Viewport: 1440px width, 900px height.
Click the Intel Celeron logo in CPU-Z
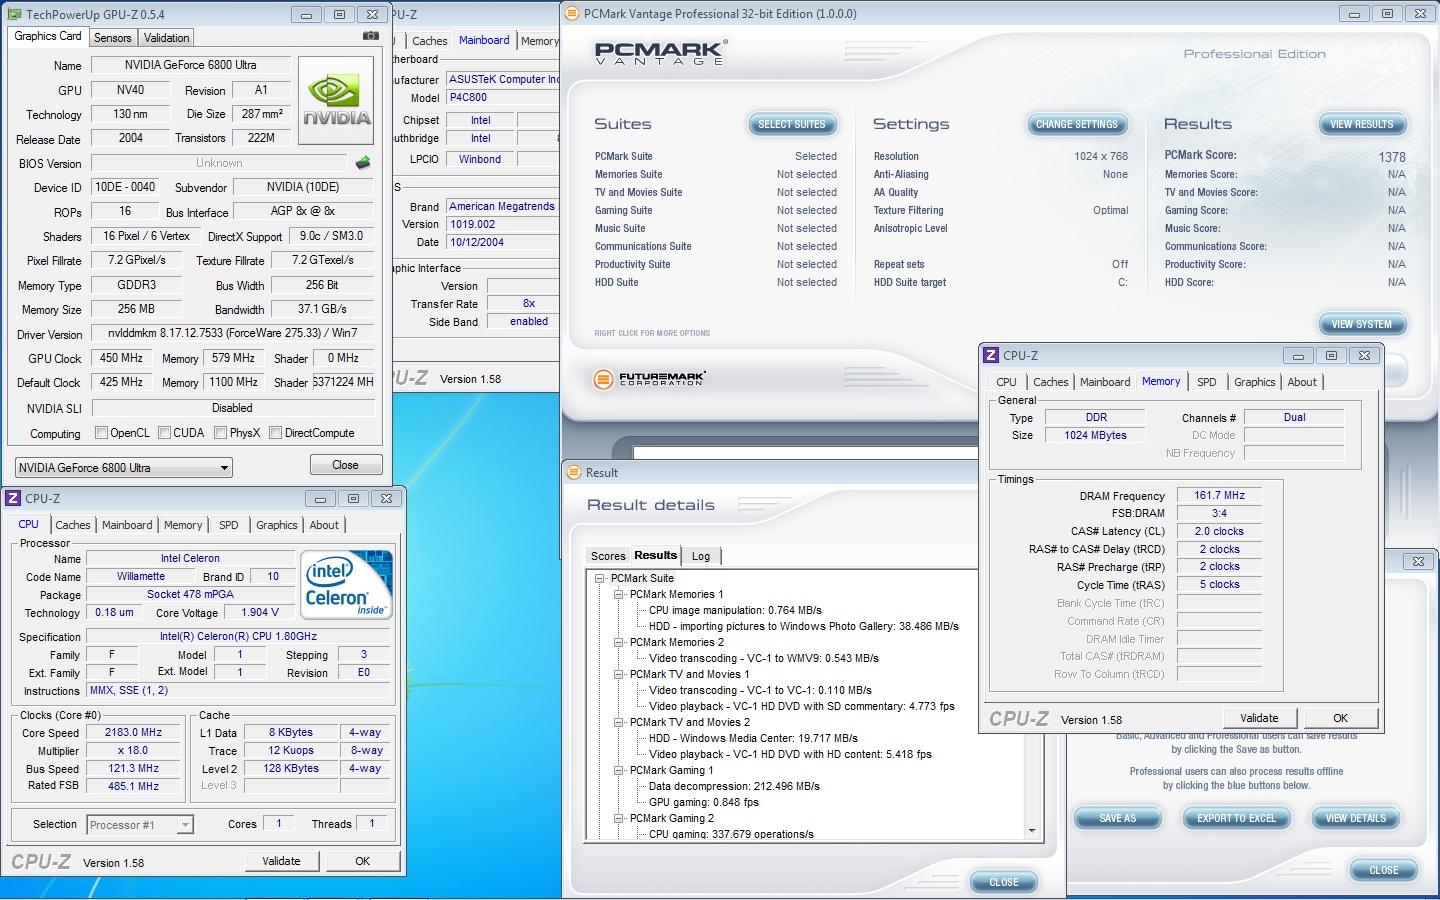click(347, 584)
